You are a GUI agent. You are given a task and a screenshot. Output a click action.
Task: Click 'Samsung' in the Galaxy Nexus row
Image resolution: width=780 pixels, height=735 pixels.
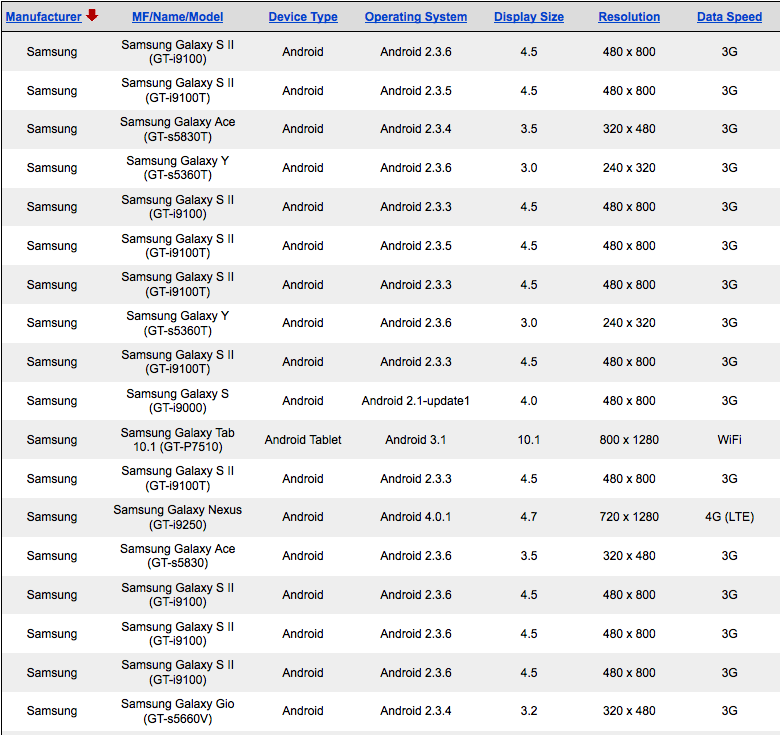(52, 517)
